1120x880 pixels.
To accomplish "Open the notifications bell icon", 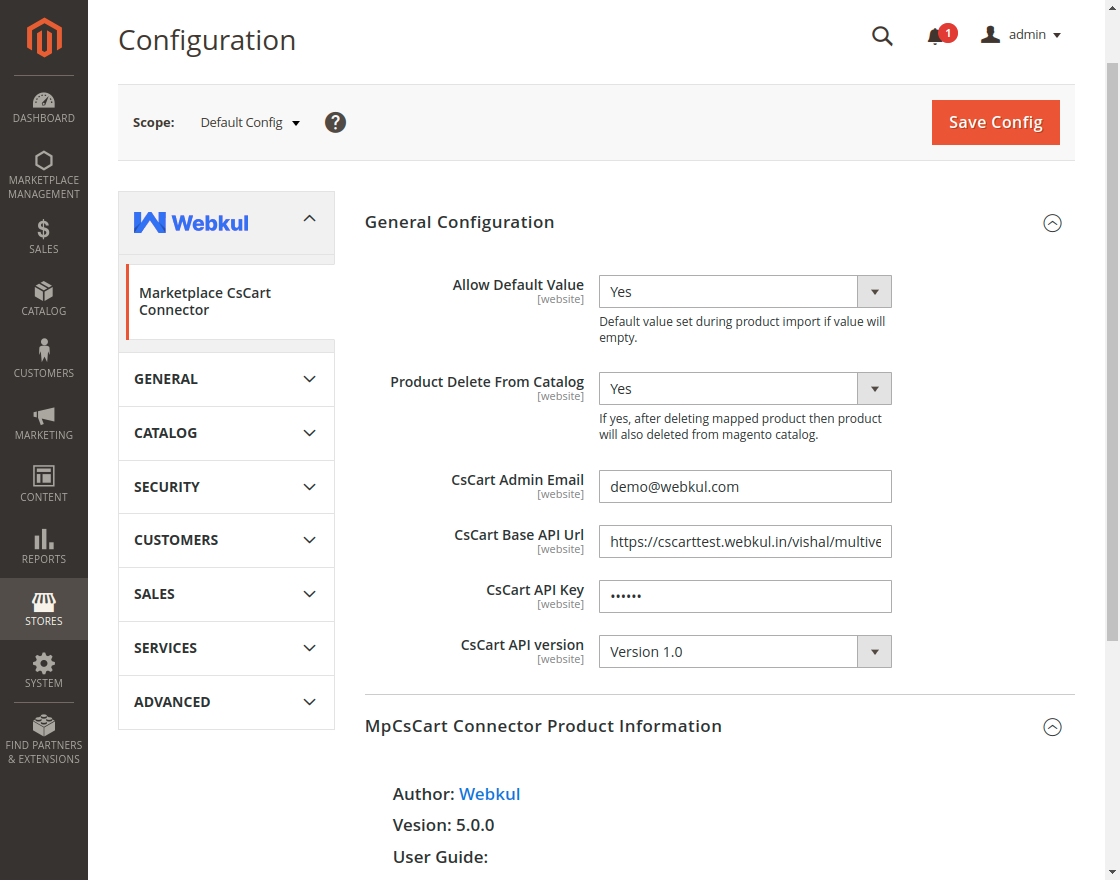I will 935,36.
